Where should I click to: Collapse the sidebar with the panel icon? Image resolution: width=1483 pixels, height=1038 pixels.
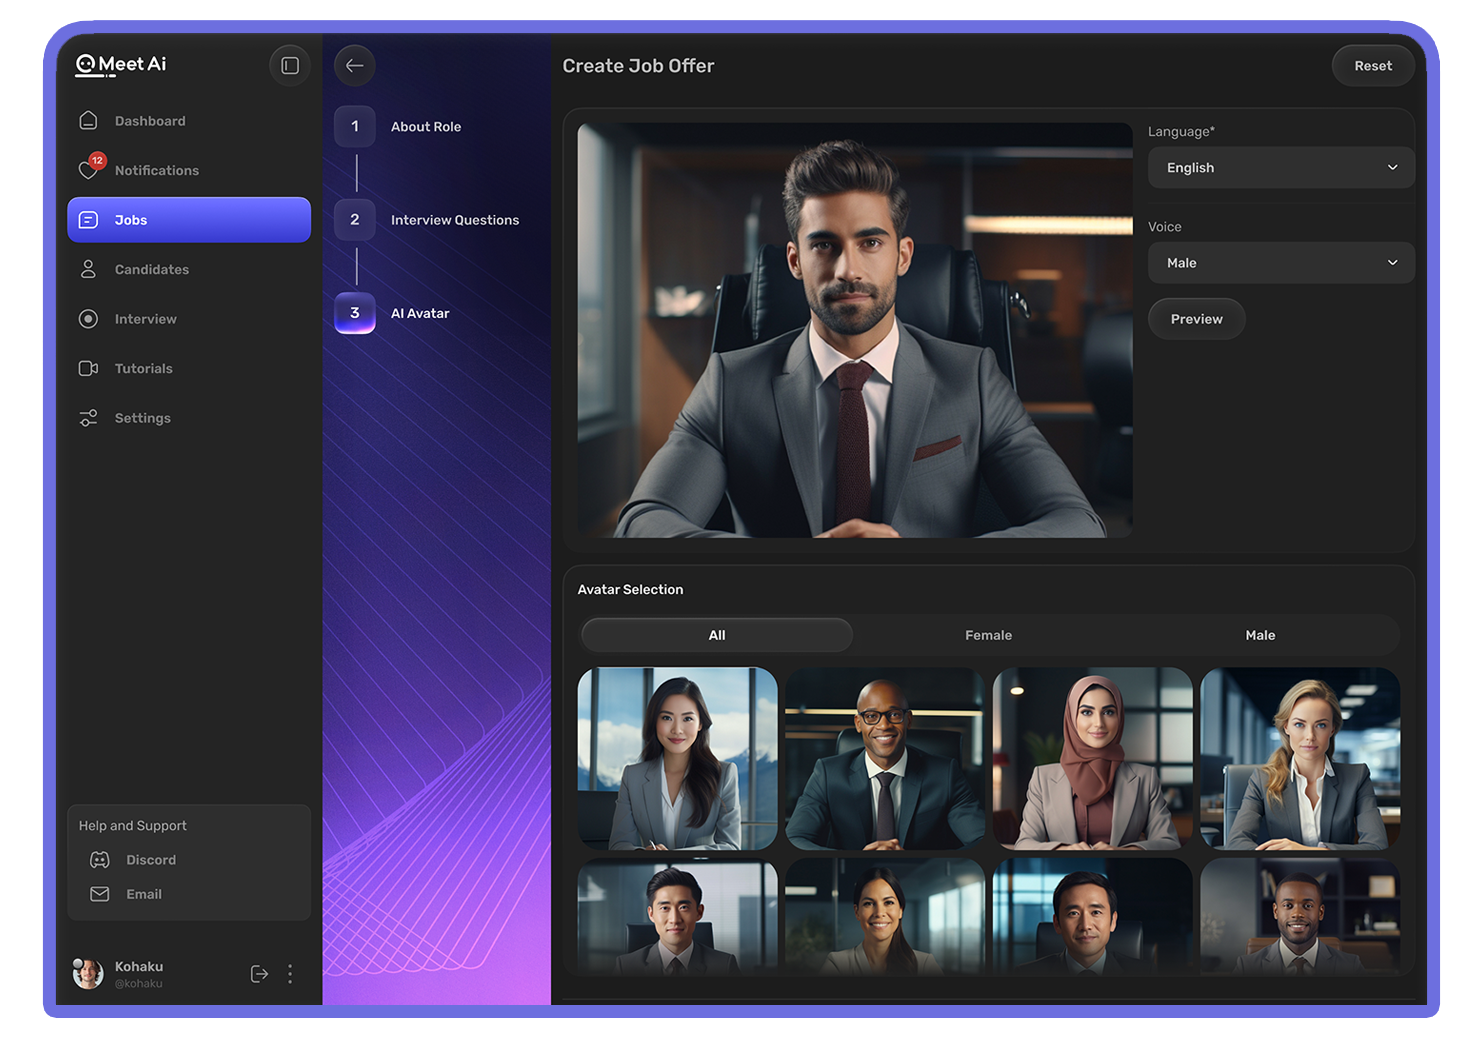coord(290,66)
